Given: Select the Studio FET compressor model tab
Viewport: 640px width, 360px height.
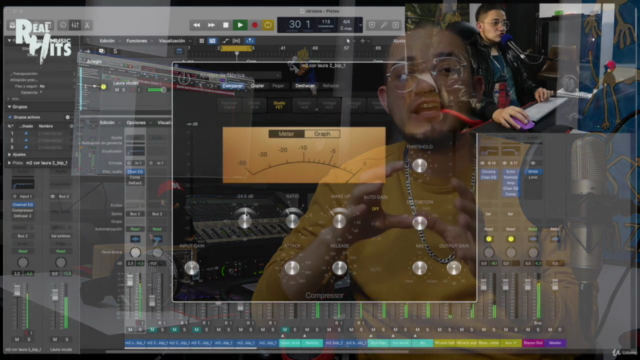Looking at the screenshot, I should pyautogui.click(x=279, y=105).
